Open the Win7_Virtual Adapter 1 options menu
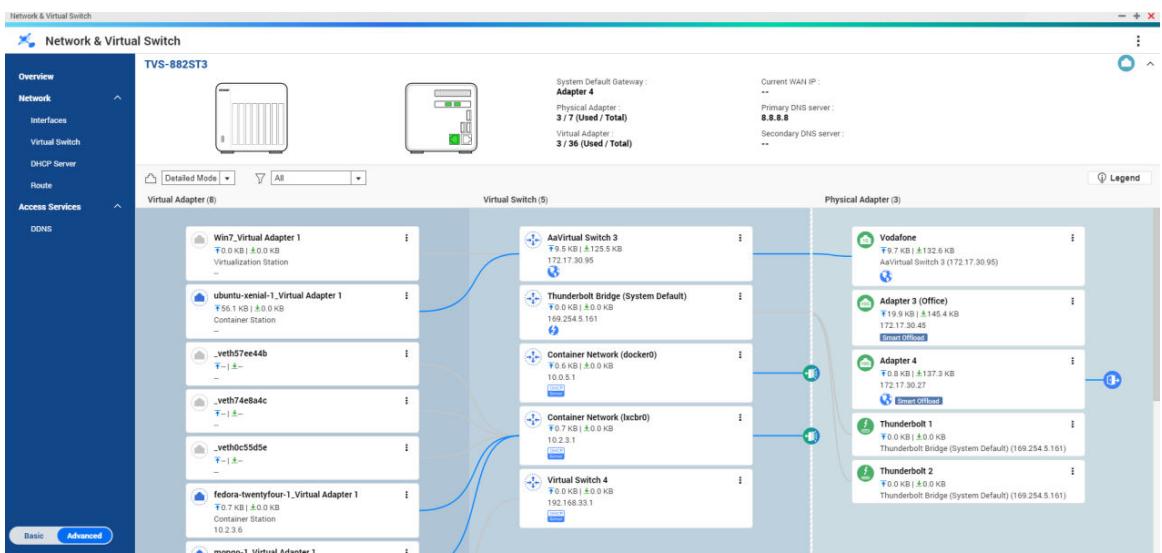1162x553 pixels. pyautogui.click(x=406, y=238)
